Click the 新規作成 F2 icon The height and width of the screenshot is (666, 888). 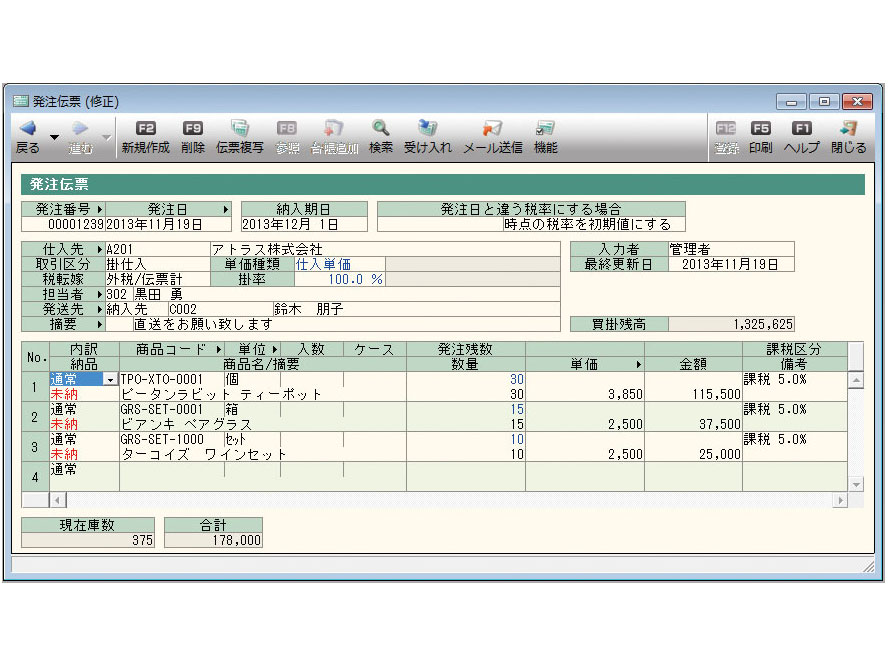[145, 129]
